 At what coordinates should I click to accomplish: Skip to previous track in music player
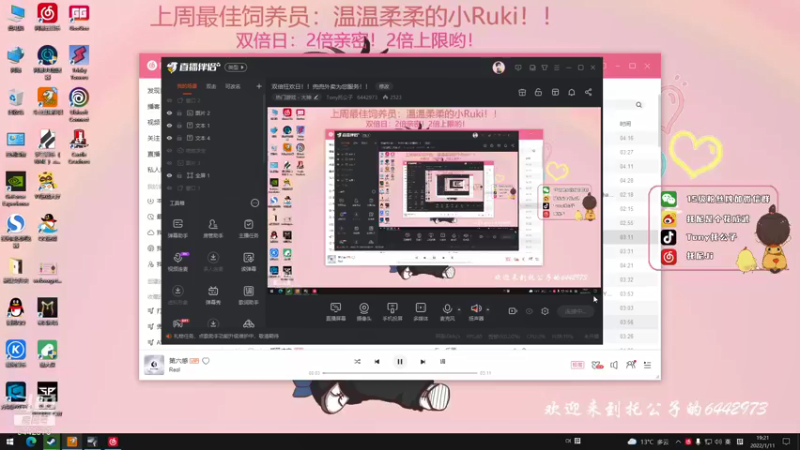pos(377,361)
